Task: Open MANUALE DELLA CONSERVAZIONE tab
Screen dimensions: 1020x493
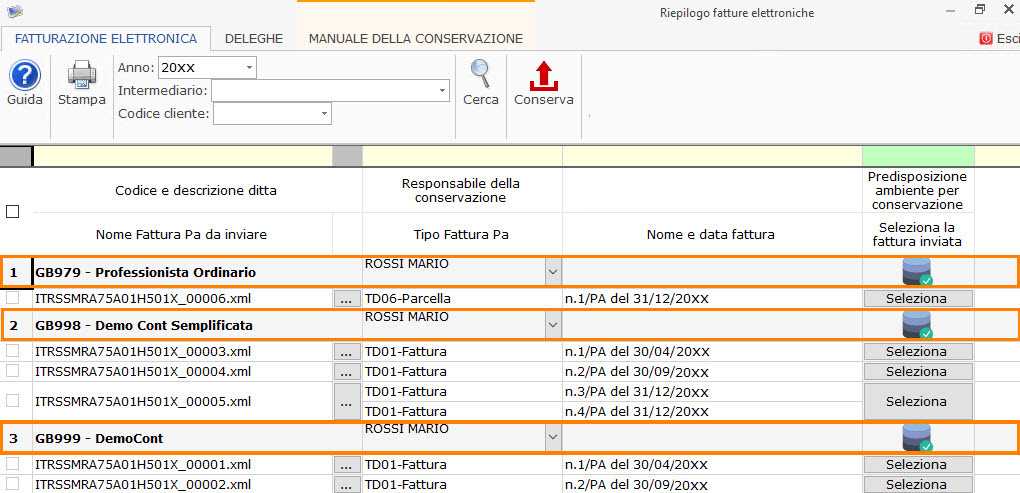Action: pos(416,38)
